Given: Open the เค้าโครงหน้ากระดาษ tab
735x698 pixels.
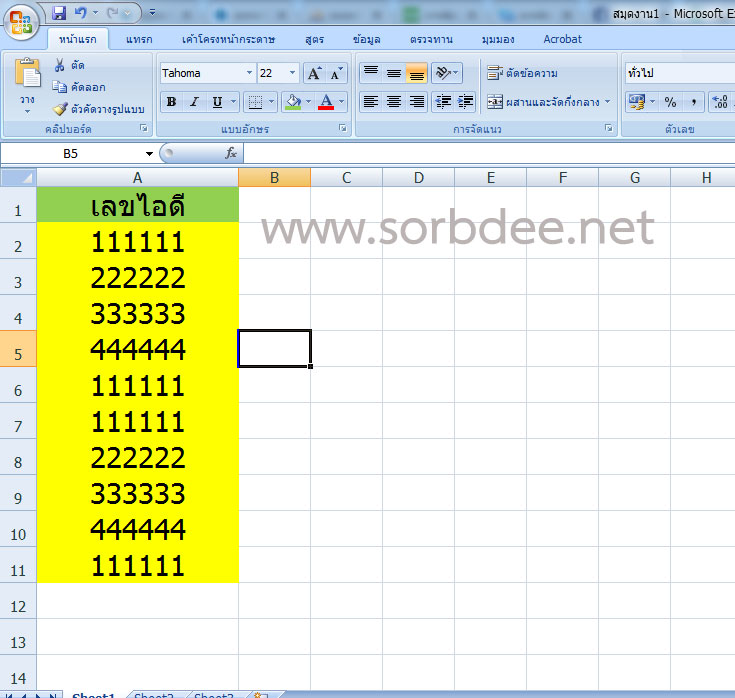Looking at the screenshot, I should pos(228,39).
